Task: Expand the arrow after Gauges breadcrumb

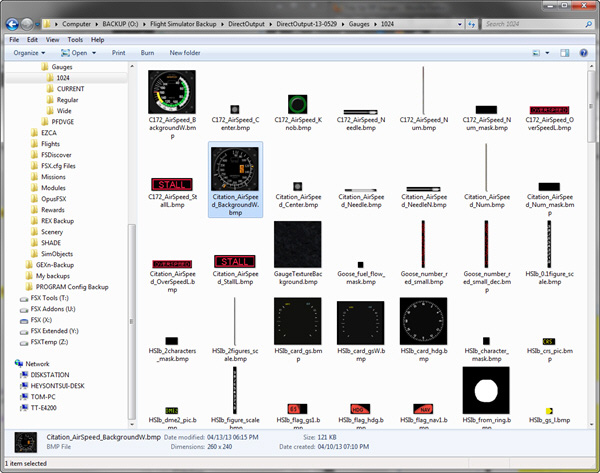Action: [x=375, y=24]
